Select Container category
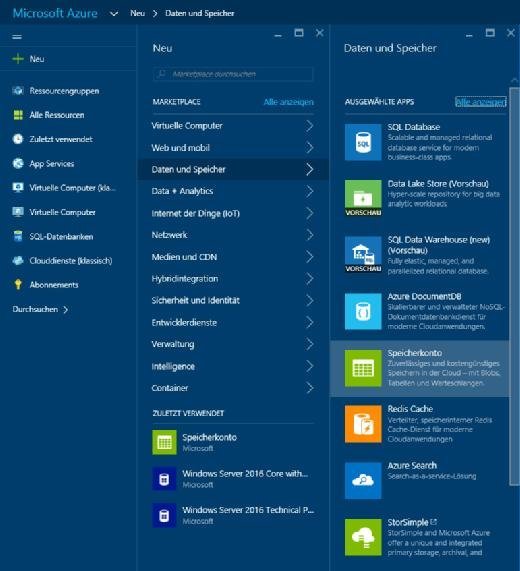The image size is (520, 571). pyautogui.click(x=233, y=388)
